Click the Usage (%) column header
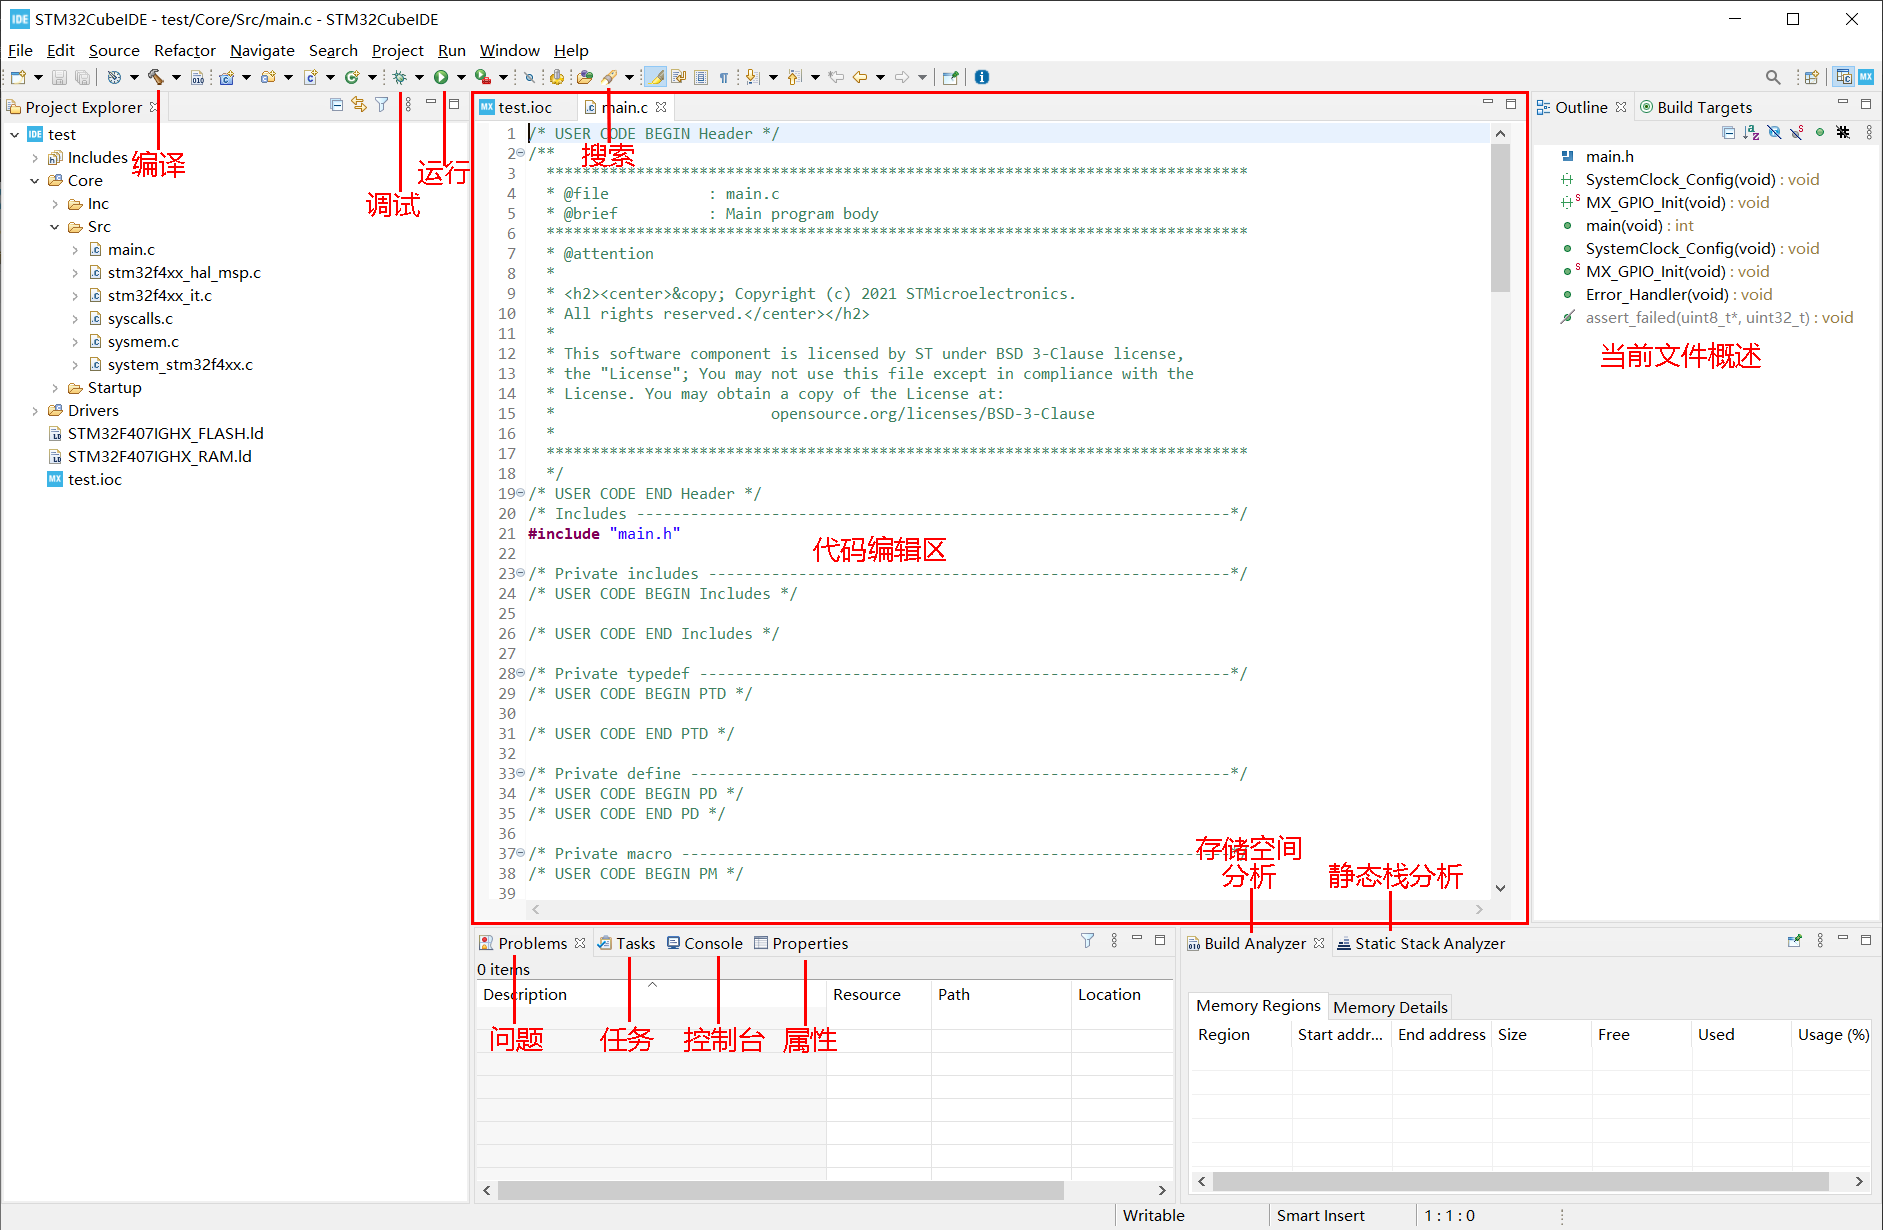This screenshot has height=1230, width=1883. coord(1833,1034)
